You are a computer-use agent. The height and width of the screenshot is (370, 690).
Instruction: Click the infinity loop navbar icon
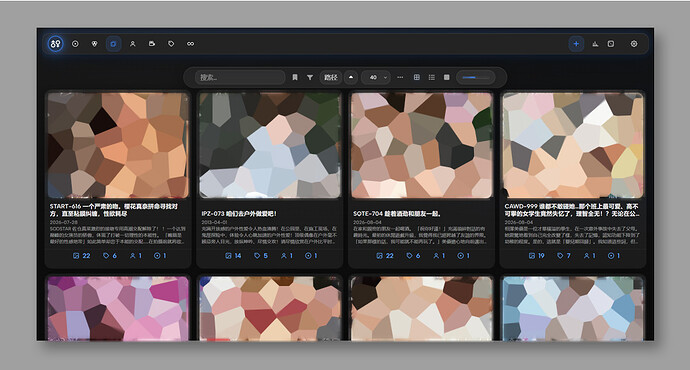click(x=191, y=44)
